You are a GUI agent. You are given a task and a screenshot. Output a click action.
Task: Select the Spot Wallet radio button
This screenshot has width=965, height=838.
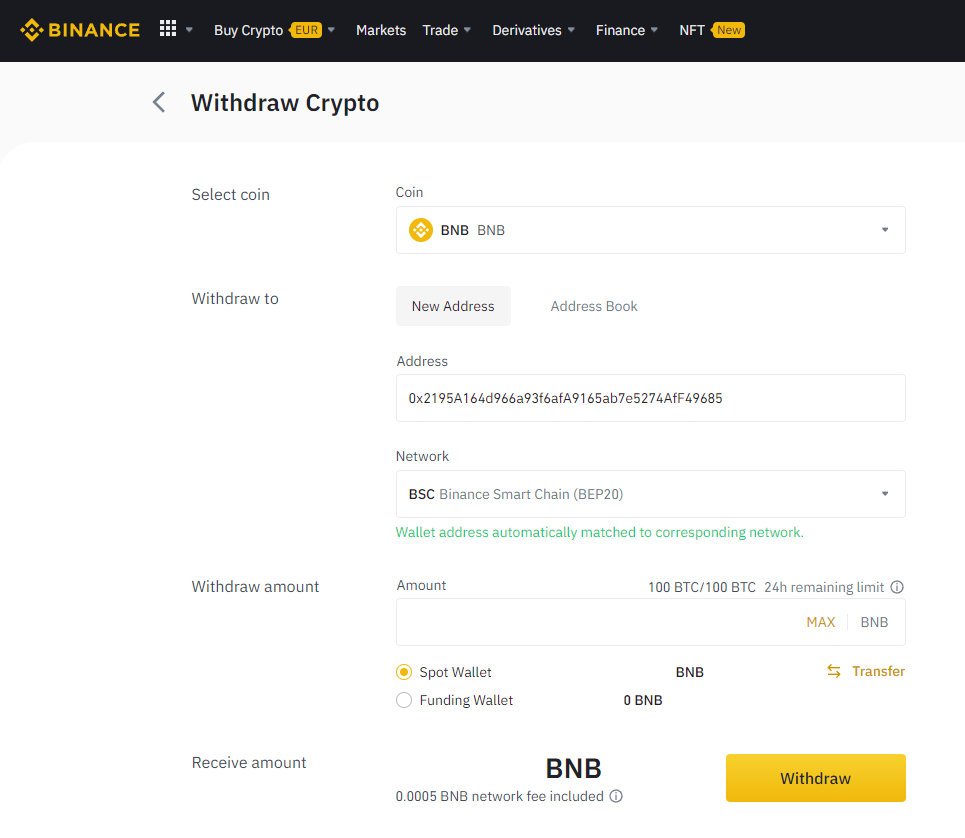click(x=404, y=672)
